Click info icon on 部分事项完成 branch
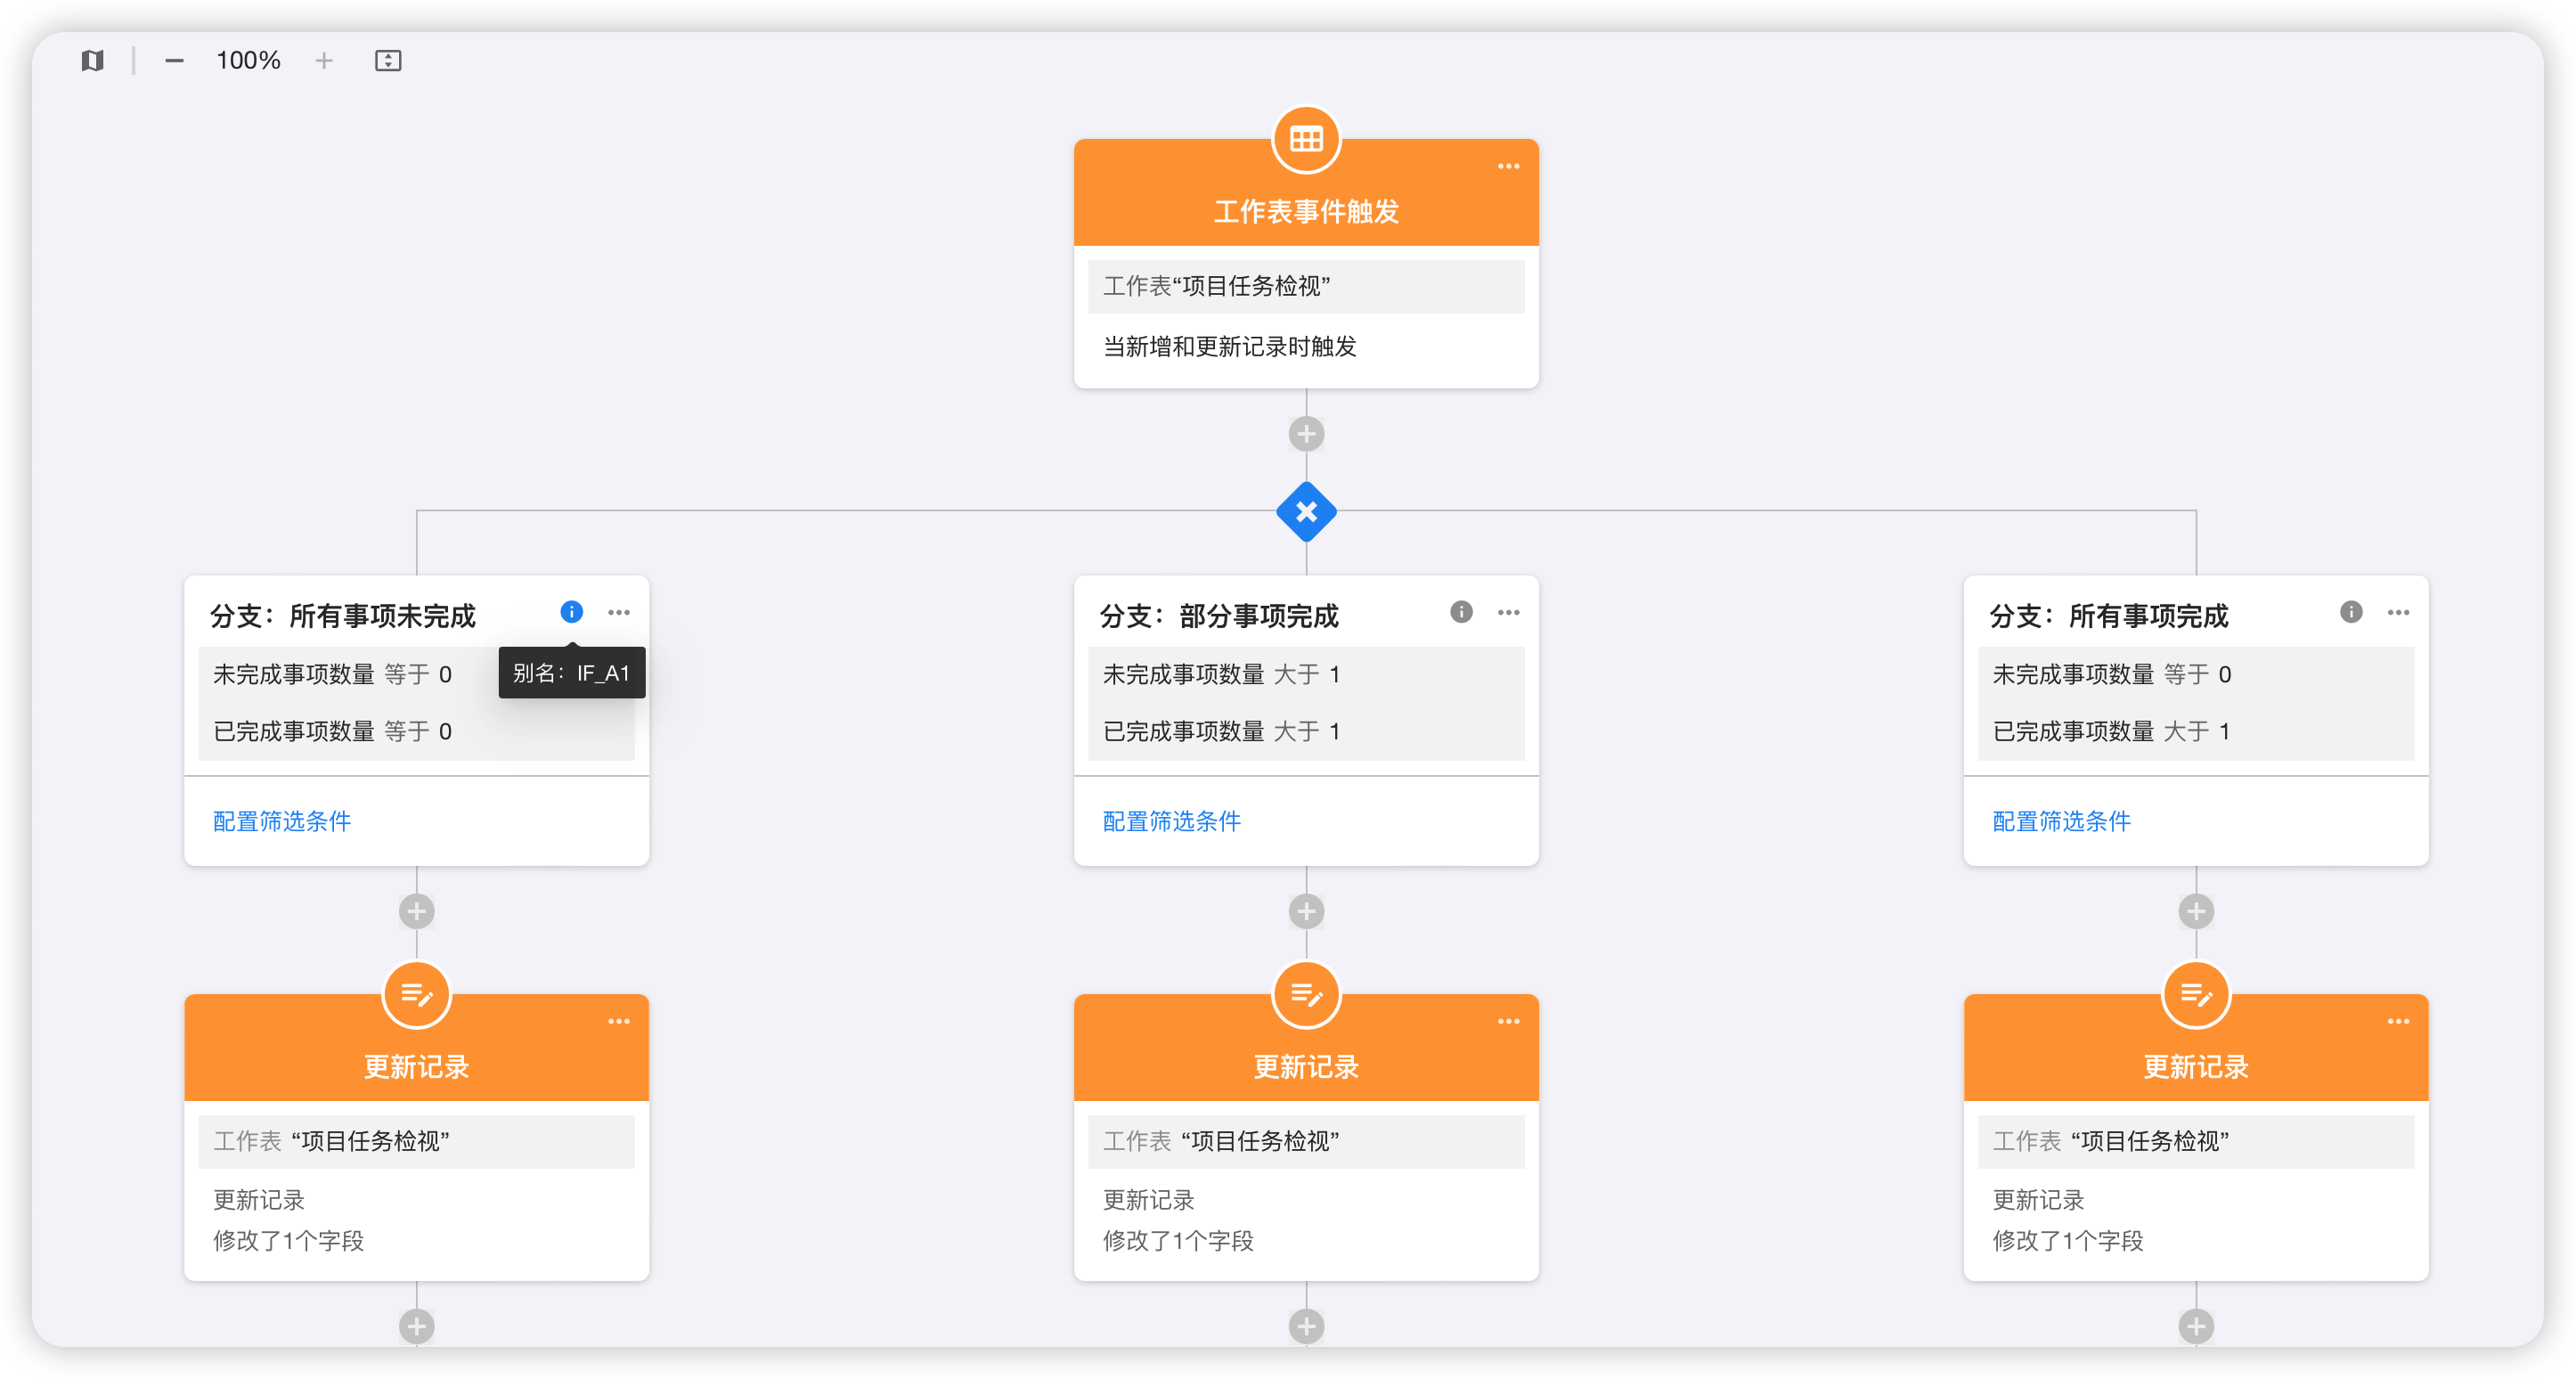 click(x=1461, y=612)
